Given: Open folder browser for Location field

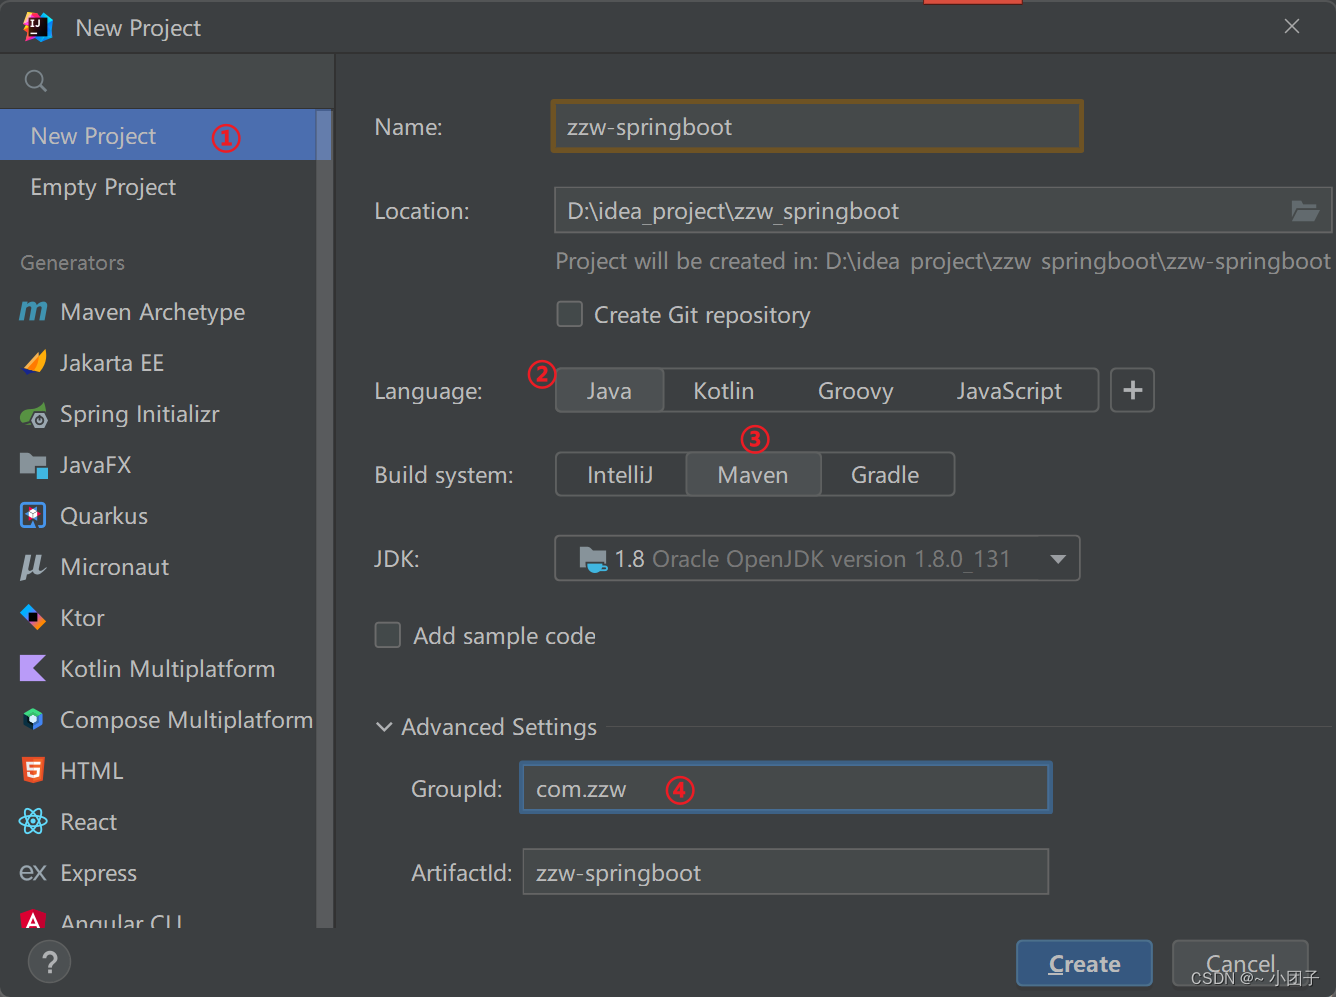Looking at the screenshot, I should [1304, 211].
